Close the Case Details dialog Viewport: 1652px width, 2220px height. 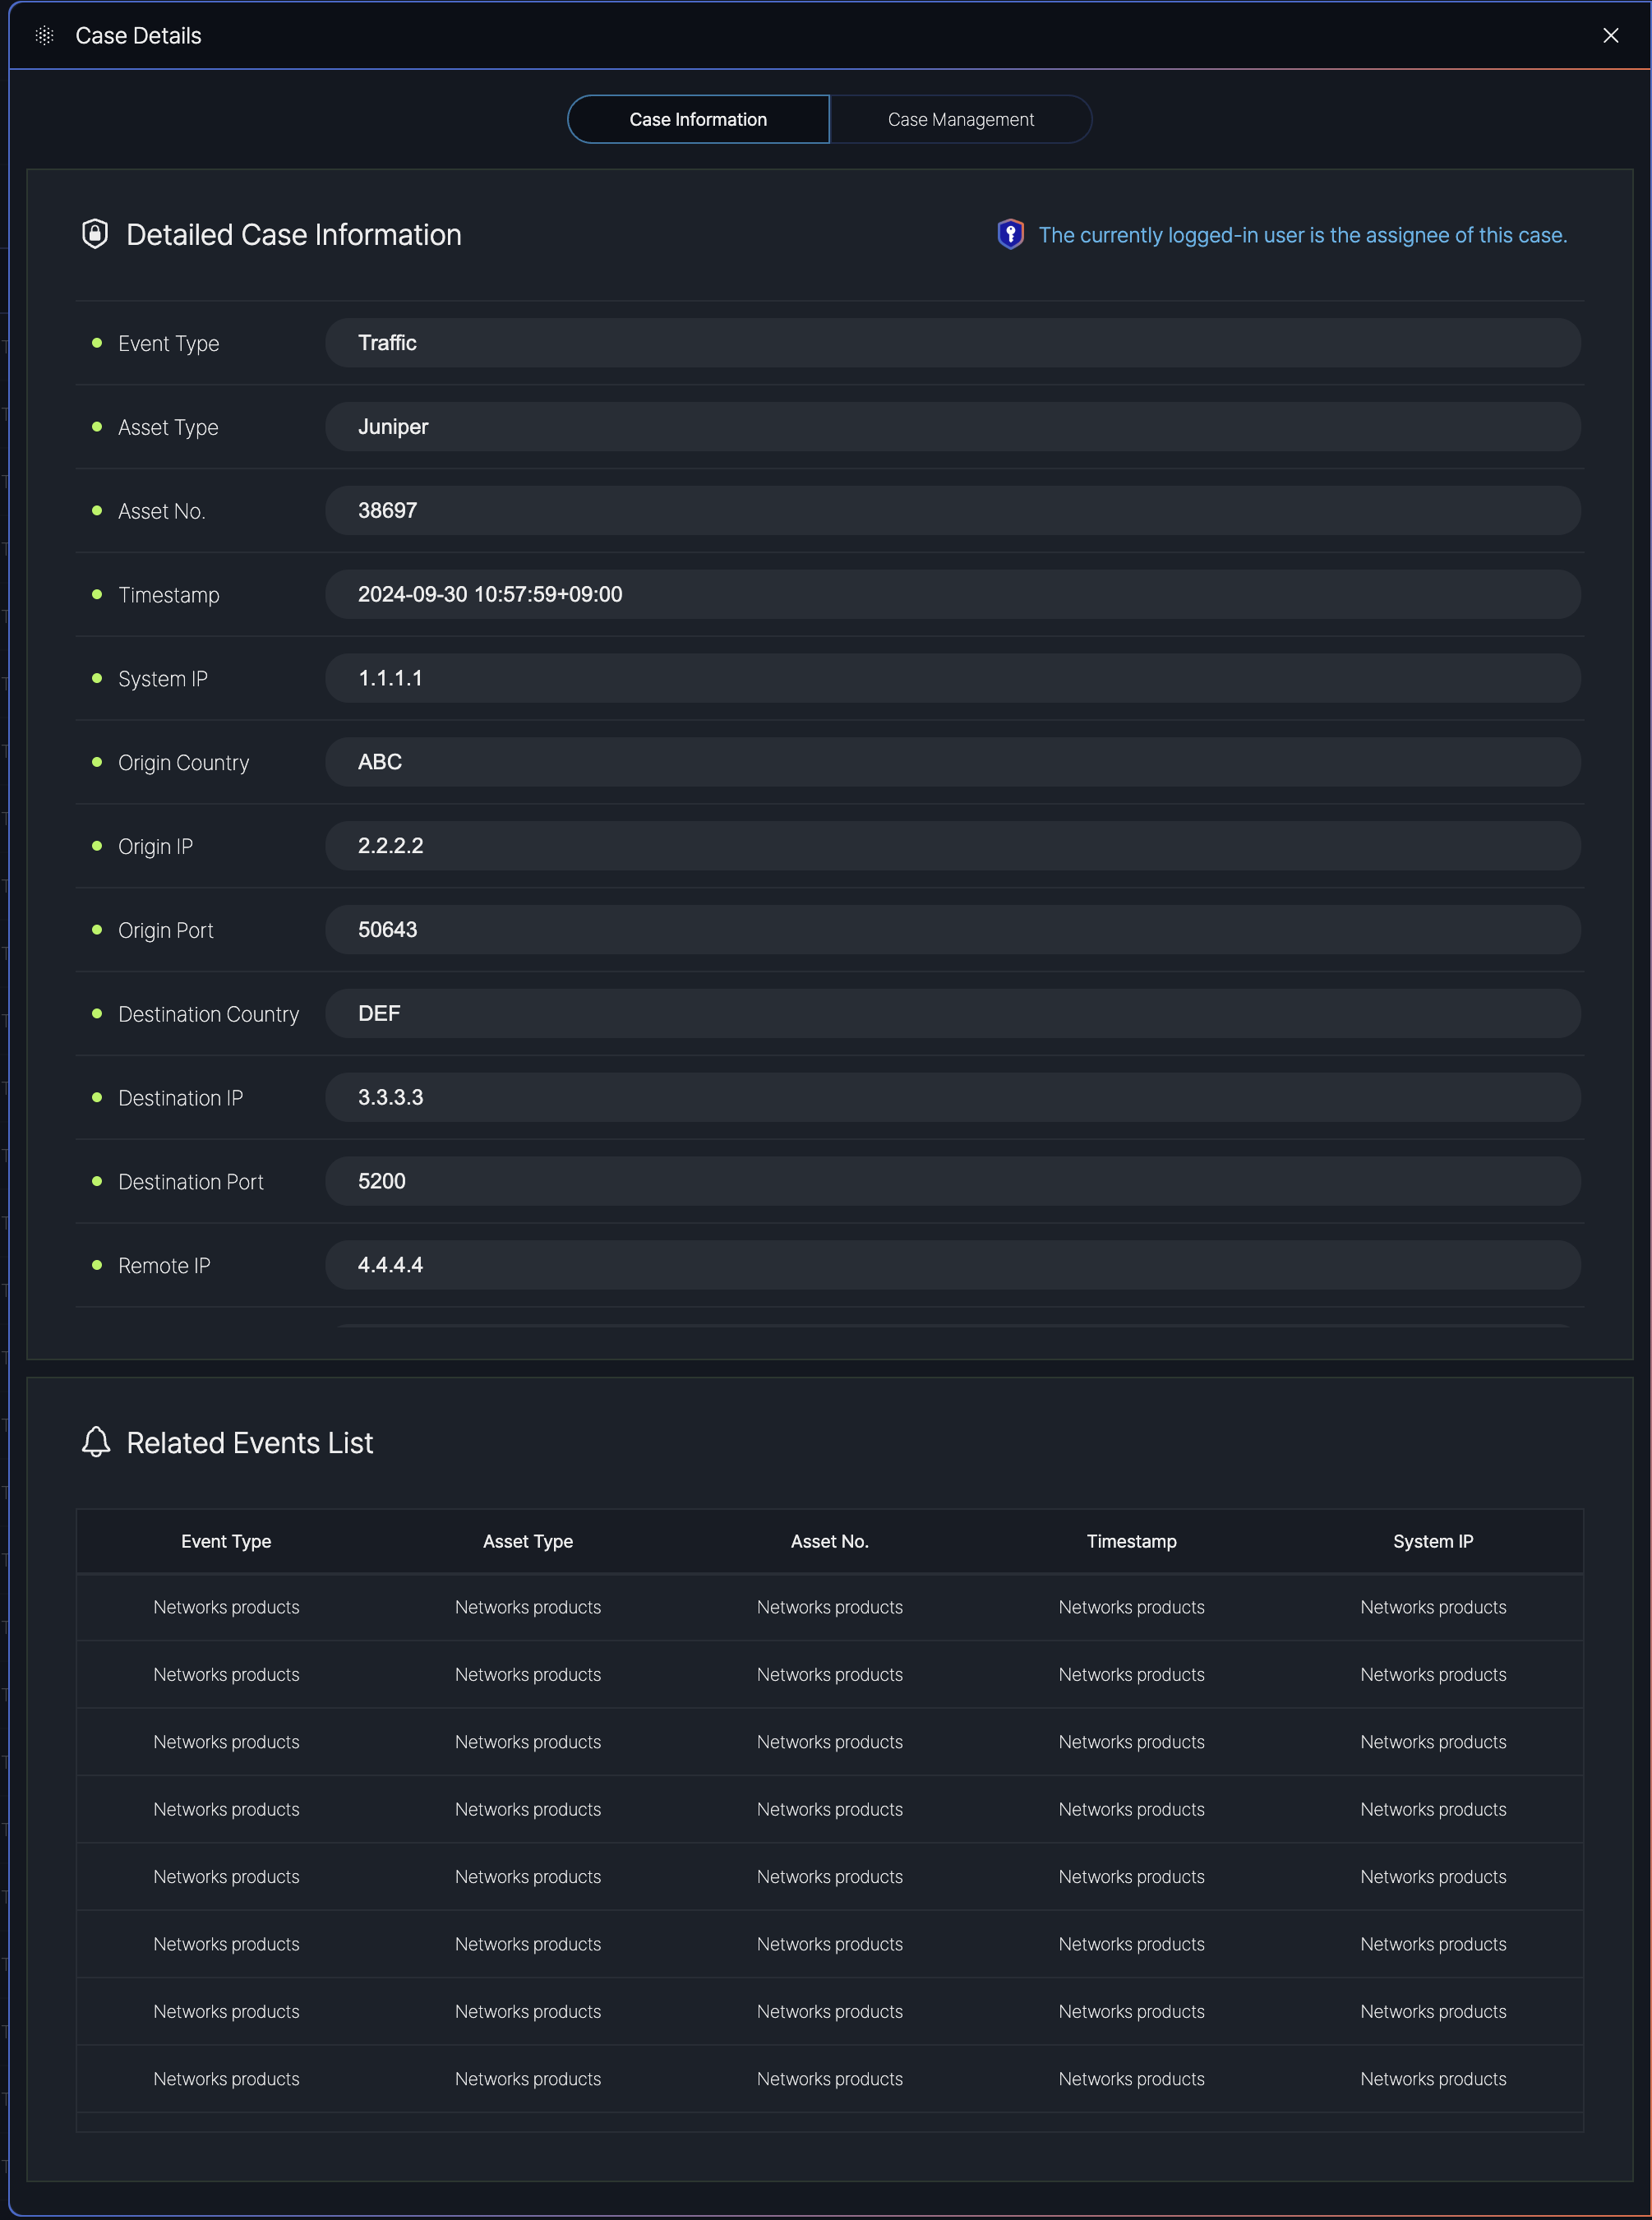coord(1610,36)
